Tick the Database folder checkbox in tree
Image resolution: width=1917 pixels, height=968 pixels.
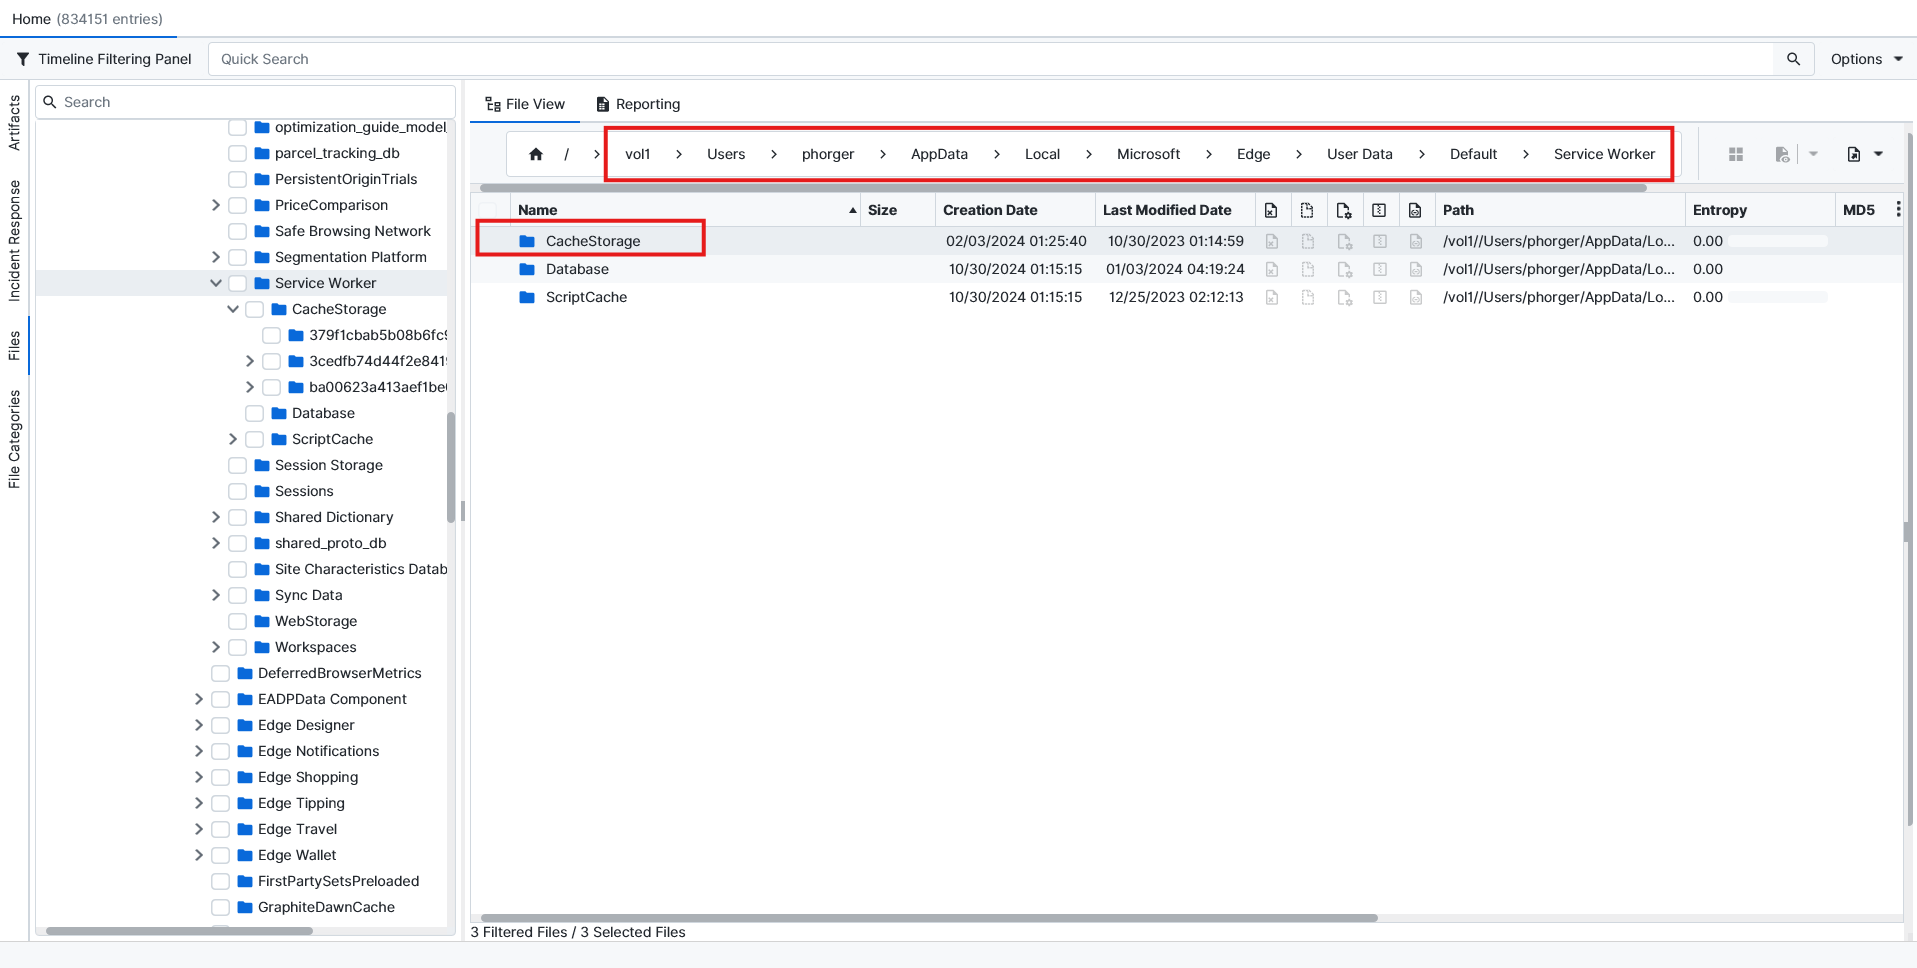coord(255,413)
